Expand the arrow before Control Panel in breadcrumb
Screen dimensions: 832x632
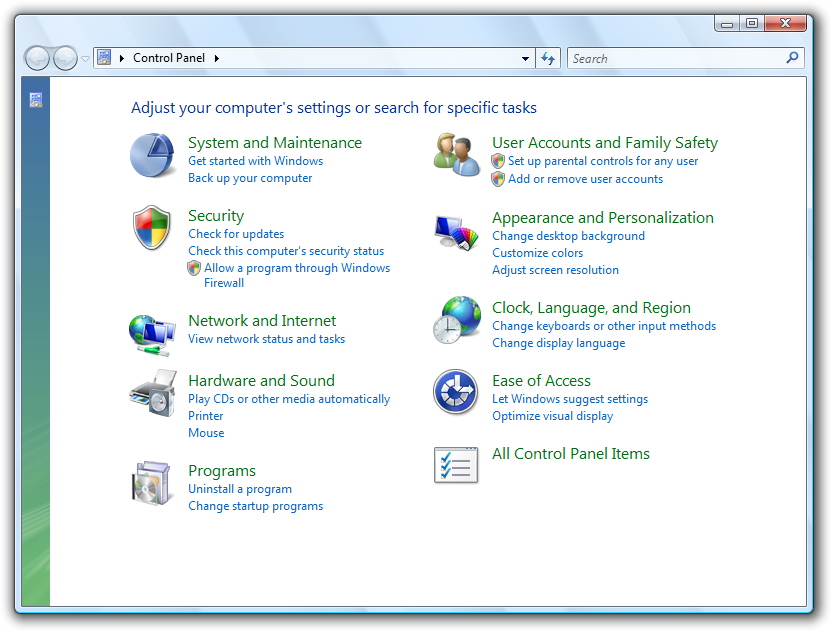tap(122, 58)
